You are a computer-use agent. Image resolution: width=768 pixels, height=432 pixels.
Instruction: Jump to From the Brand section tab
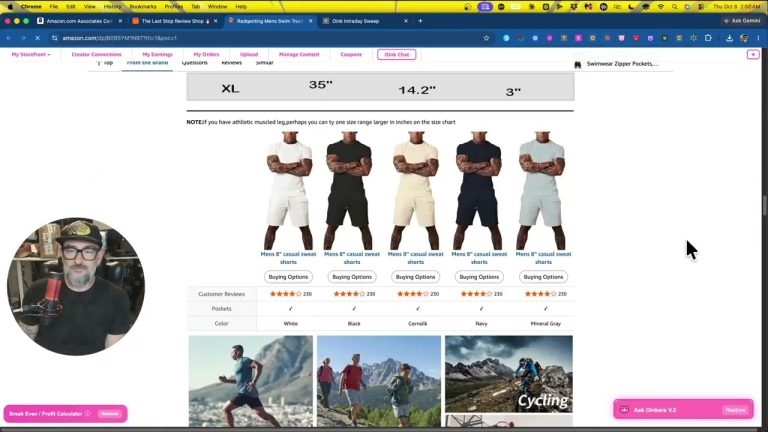[147, 63]
